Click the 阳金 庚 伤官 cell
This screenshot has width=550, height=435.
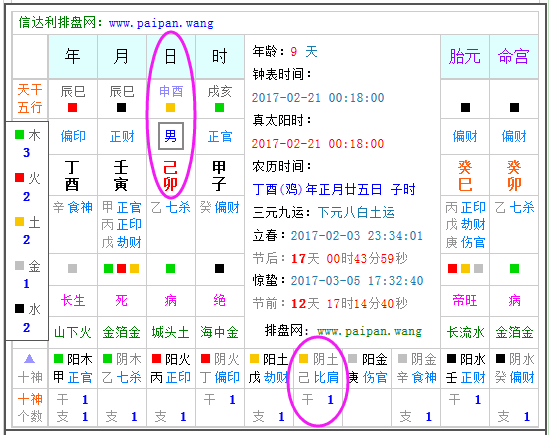coord(367,368)
